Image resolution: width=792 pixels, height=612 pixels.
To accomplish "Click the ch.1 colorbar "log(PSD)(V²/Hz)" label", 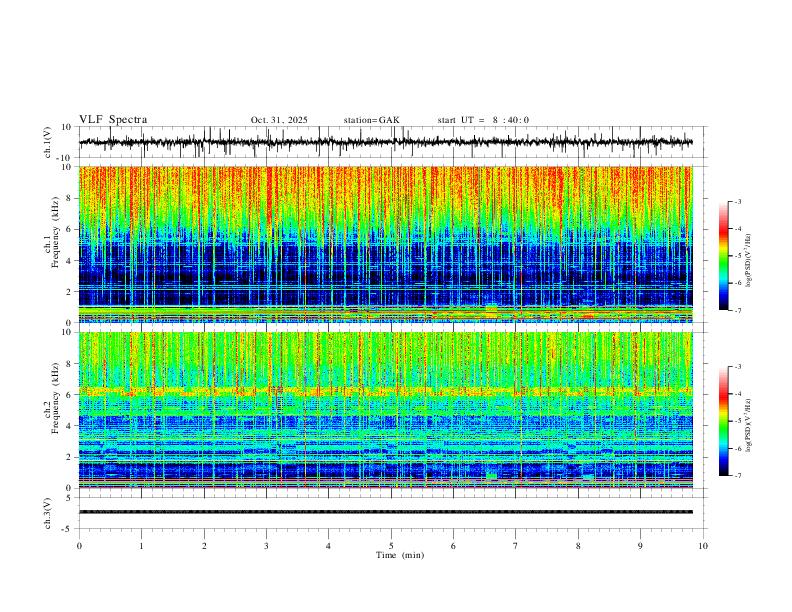I will click(749, 261).
